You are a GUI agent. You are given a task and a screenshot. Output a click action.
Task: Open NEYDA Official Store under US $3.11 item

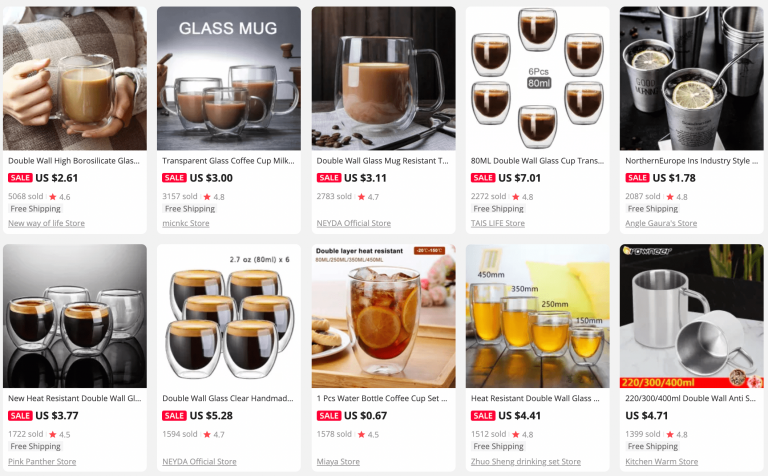point(354,223)
